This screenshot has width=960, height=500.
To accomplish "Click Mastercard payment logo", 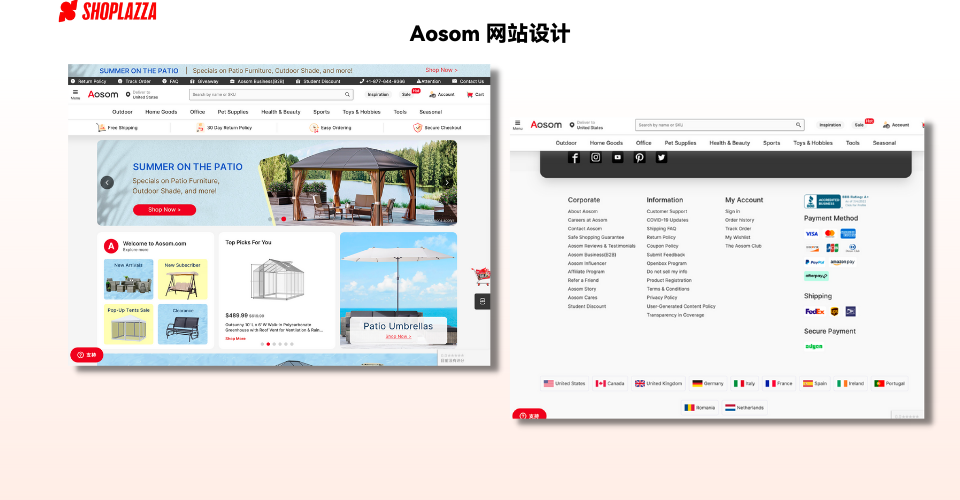I will pyautogui.click(x=830, y=234).
